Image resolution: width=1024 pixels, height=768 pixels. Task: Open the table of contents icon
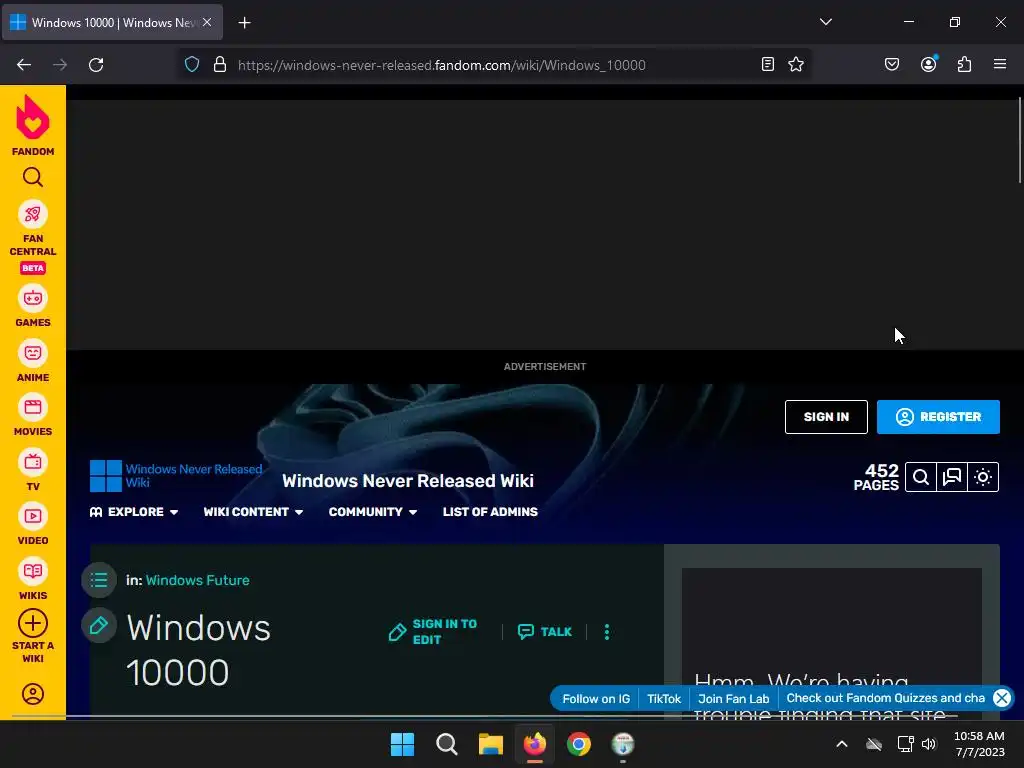point(99,580)
